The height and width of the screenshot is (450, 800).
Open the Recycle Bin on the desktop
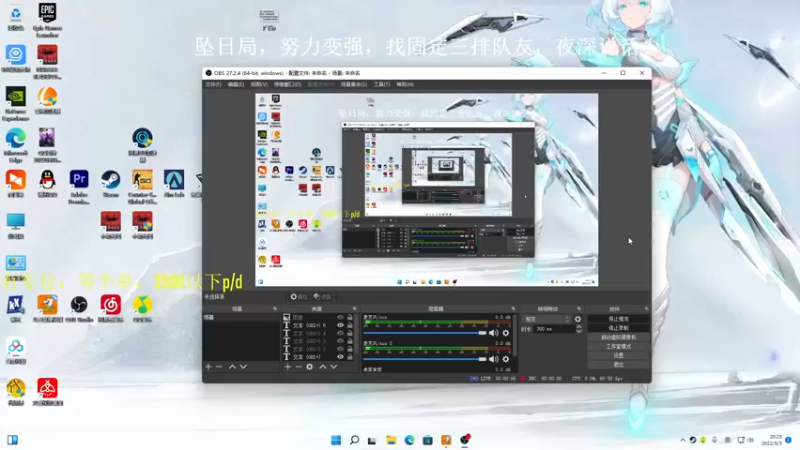tap(16, 18)
